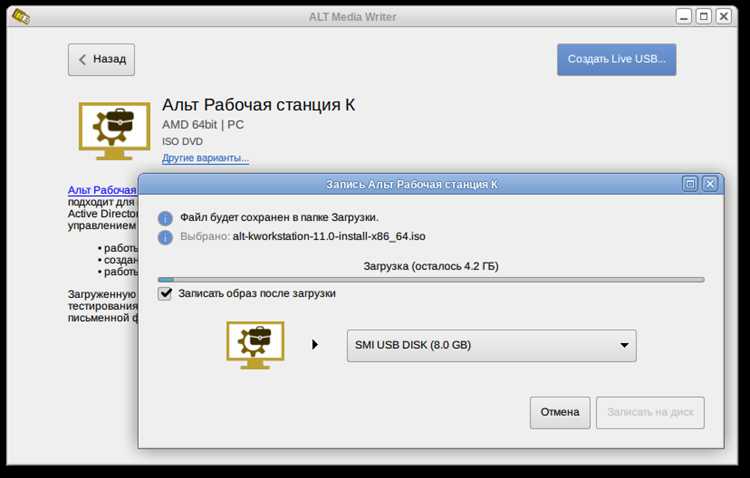
Task: Close the ALT Media Writer main window
Action: tap(724, 17)
